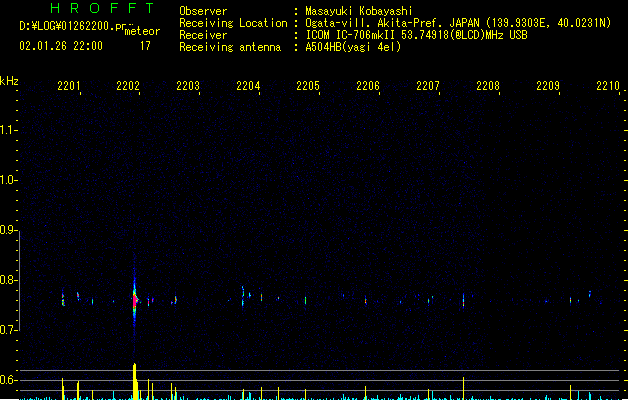Select the Ogata-vill. Akita-Pref. JAPAN location text
The height and width of the screenshot is (400, 629).
point(458,23)
